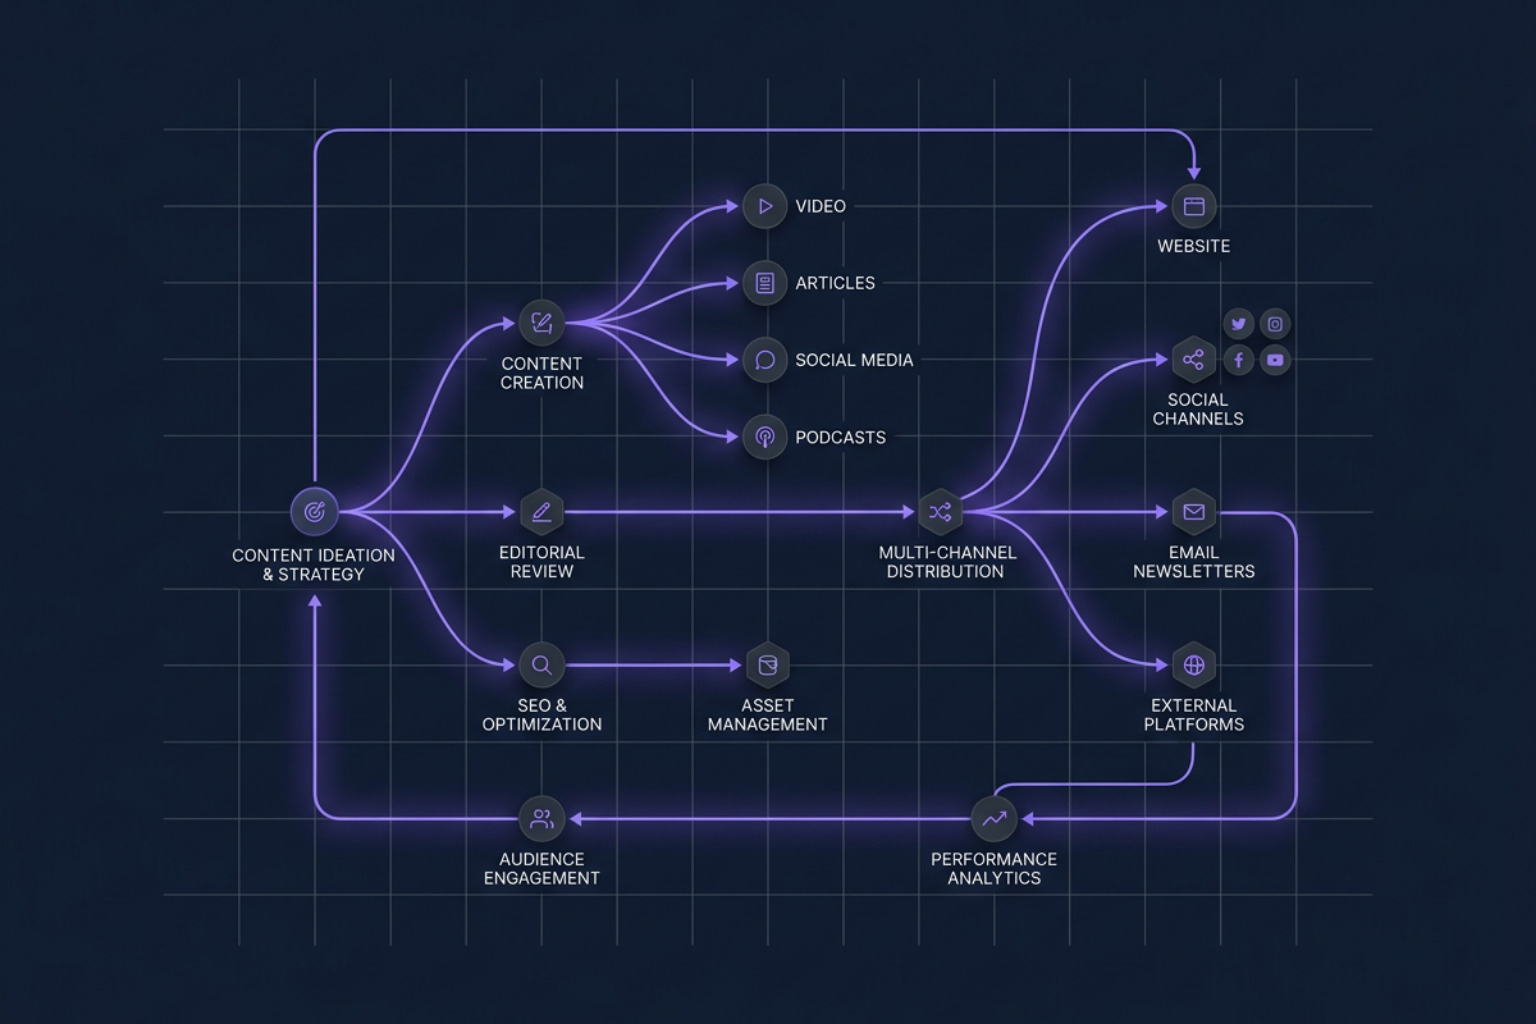
Task: Select the Articles document icon
Action: coord(765,283)
